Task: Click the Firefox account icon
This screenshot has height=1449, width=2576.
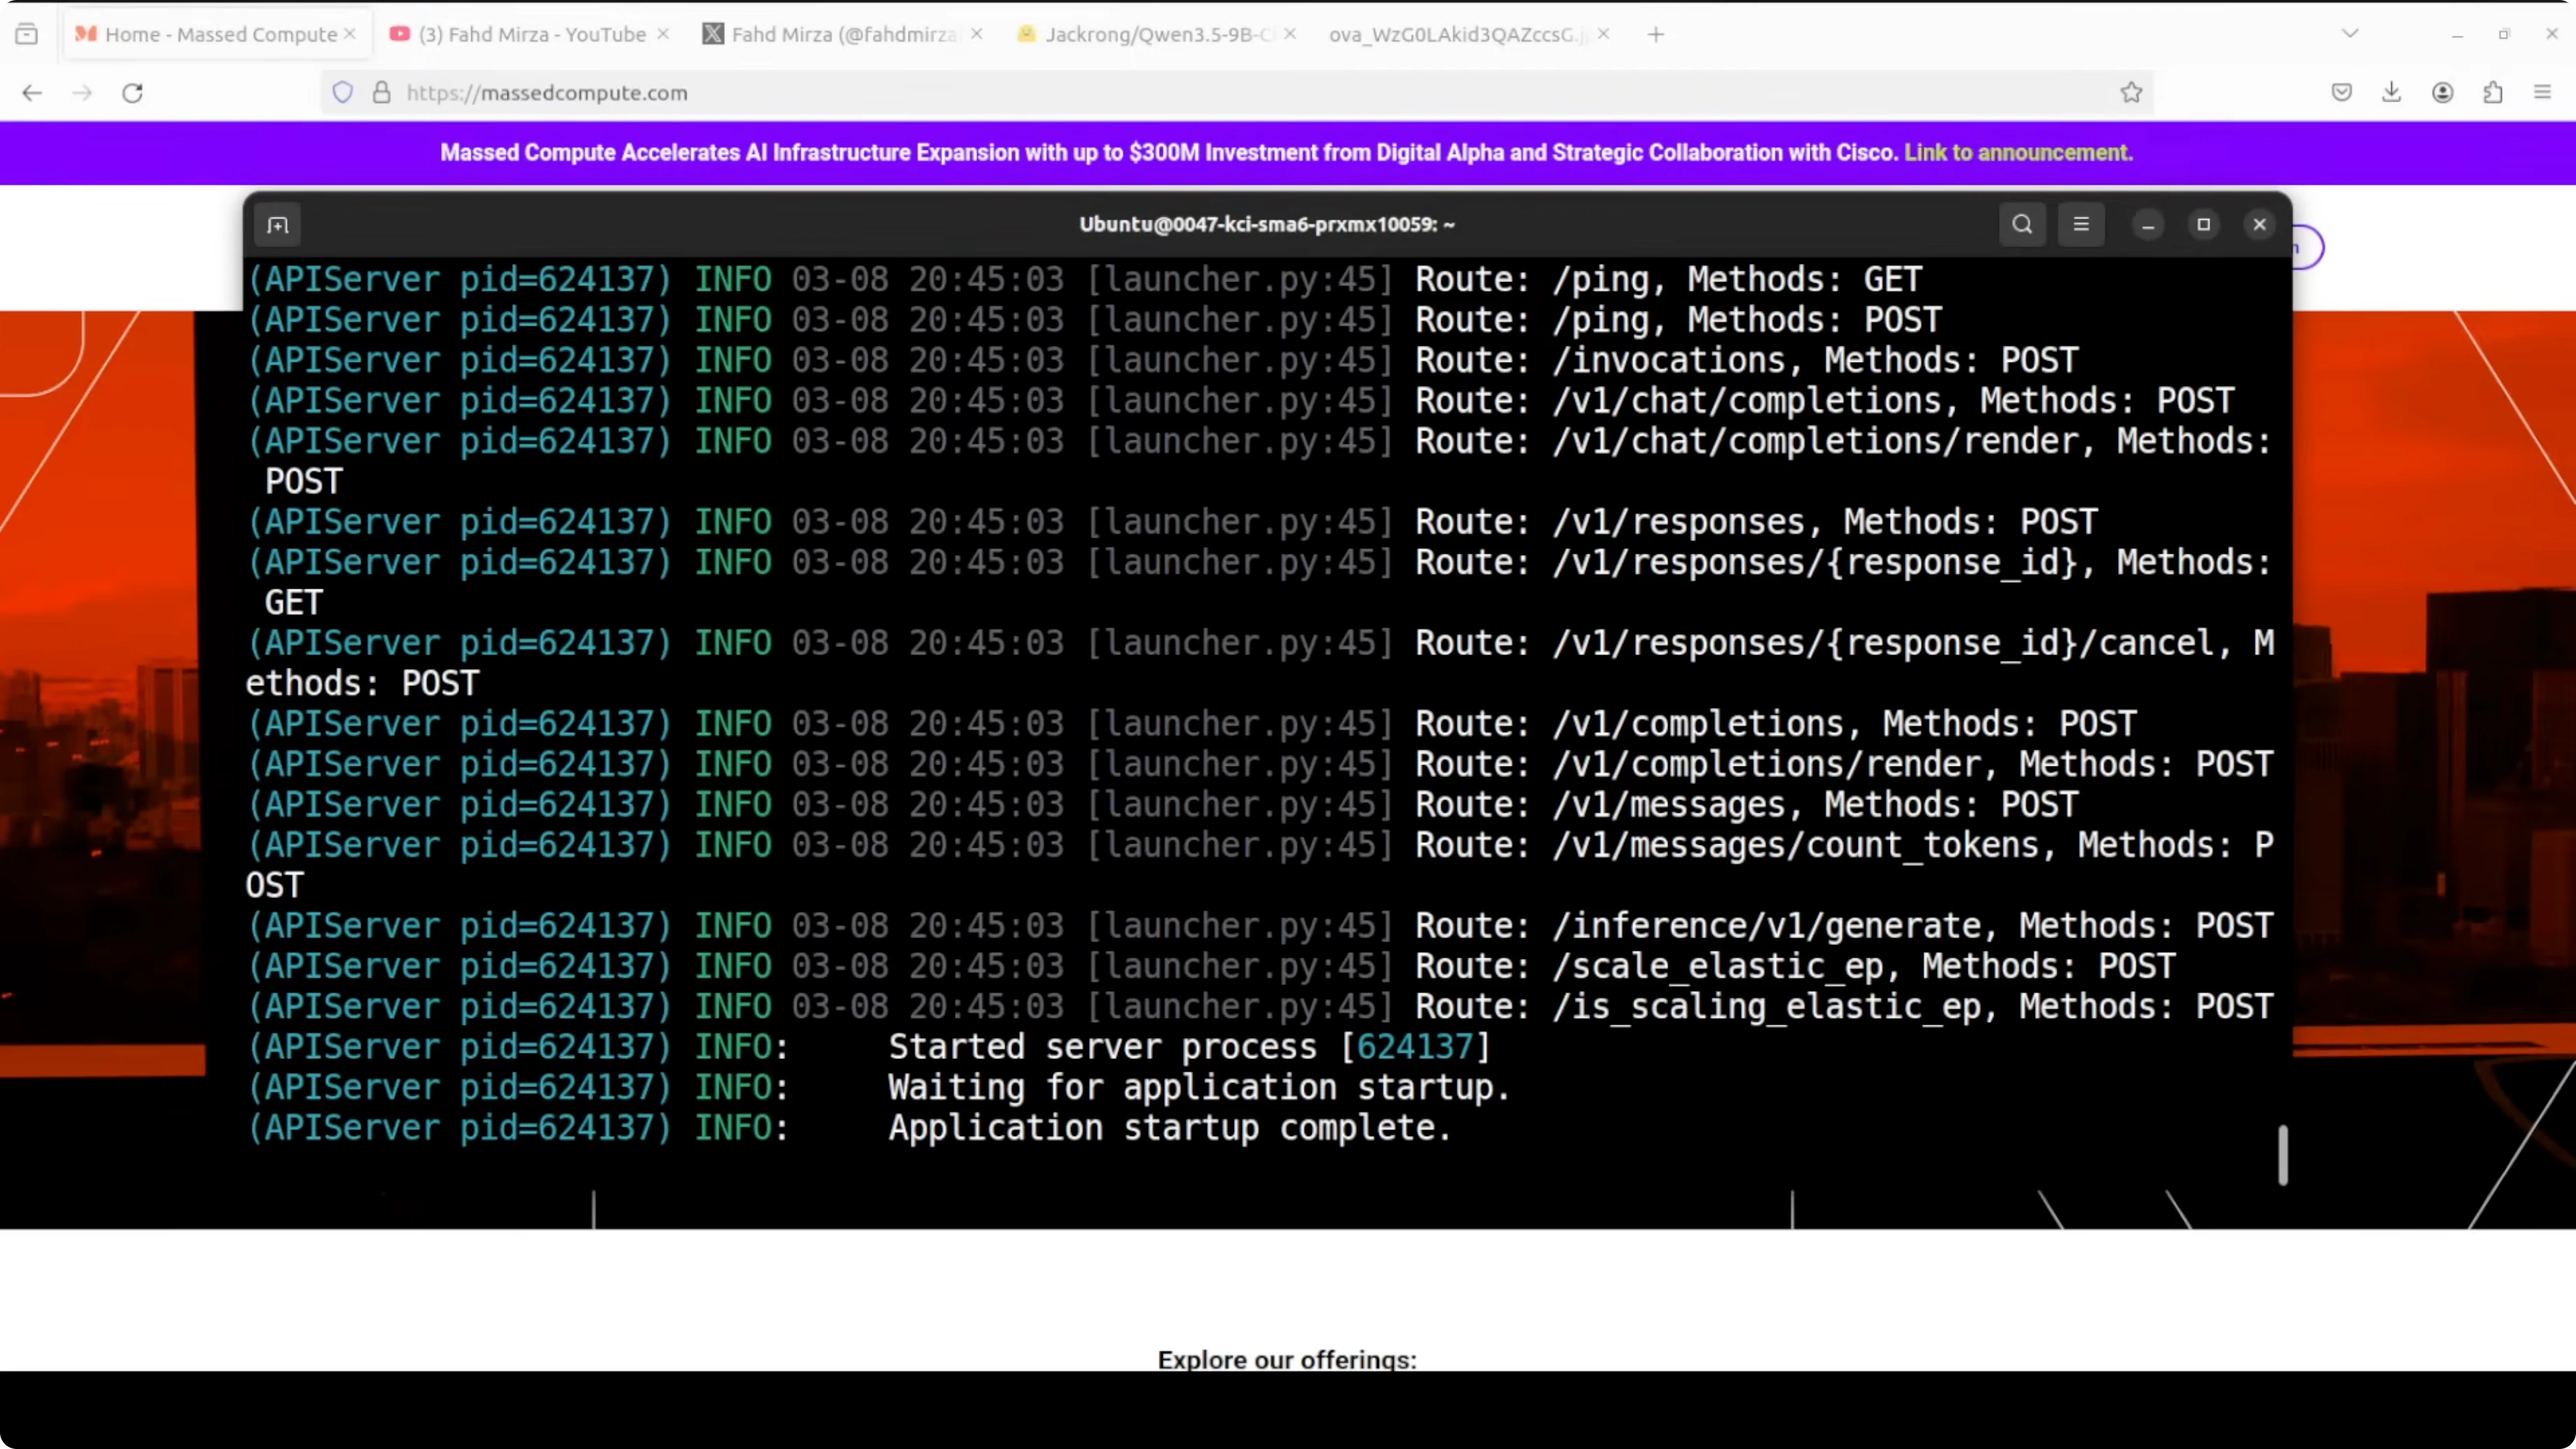Action: 2442,93
